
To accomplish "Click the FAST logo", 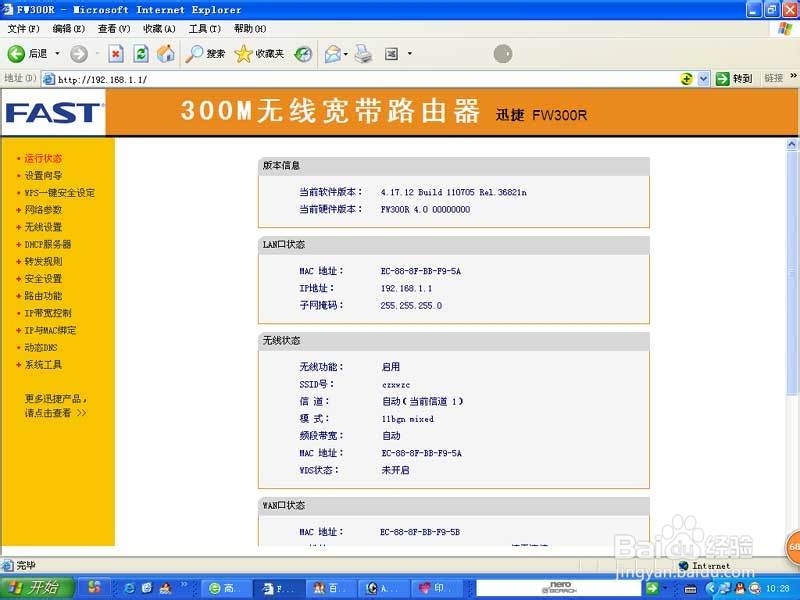I will click(54, 113).
